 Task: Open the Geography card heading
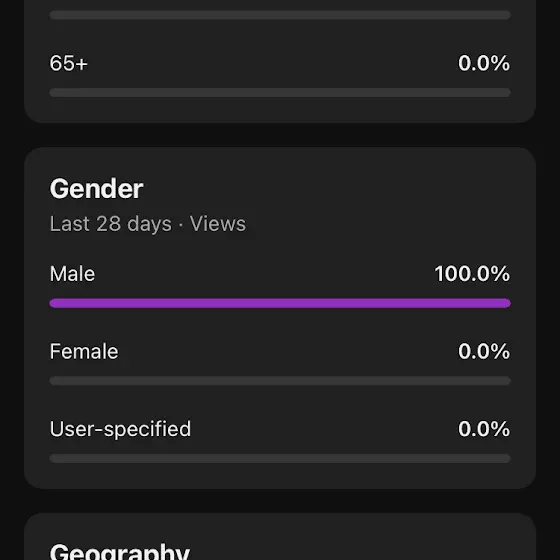pos(120,551)
